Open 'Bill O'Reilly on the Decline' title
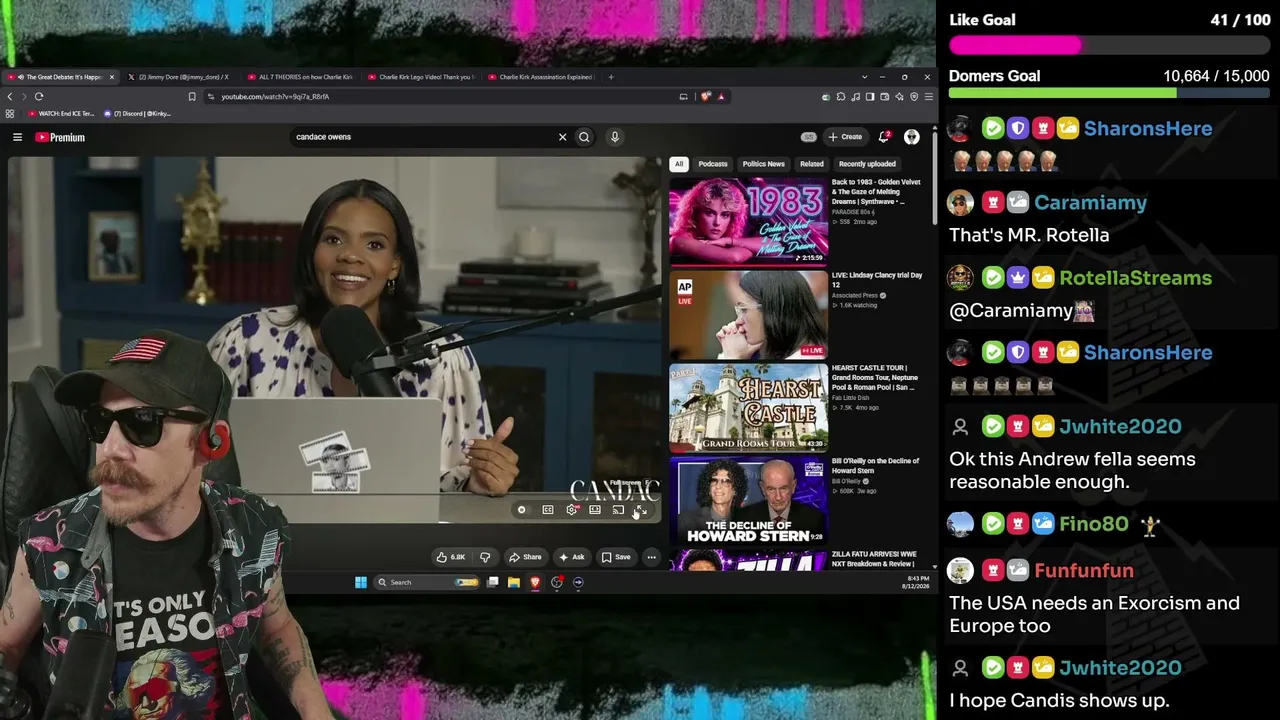Viewport: 1280px width, 720px height. [x=875, y=466]
